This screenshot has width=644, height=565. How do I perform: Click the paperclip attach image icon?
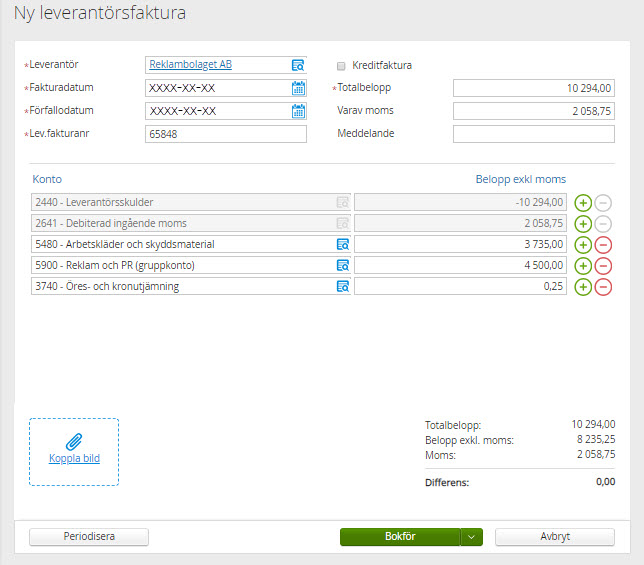tap(74, 441)
